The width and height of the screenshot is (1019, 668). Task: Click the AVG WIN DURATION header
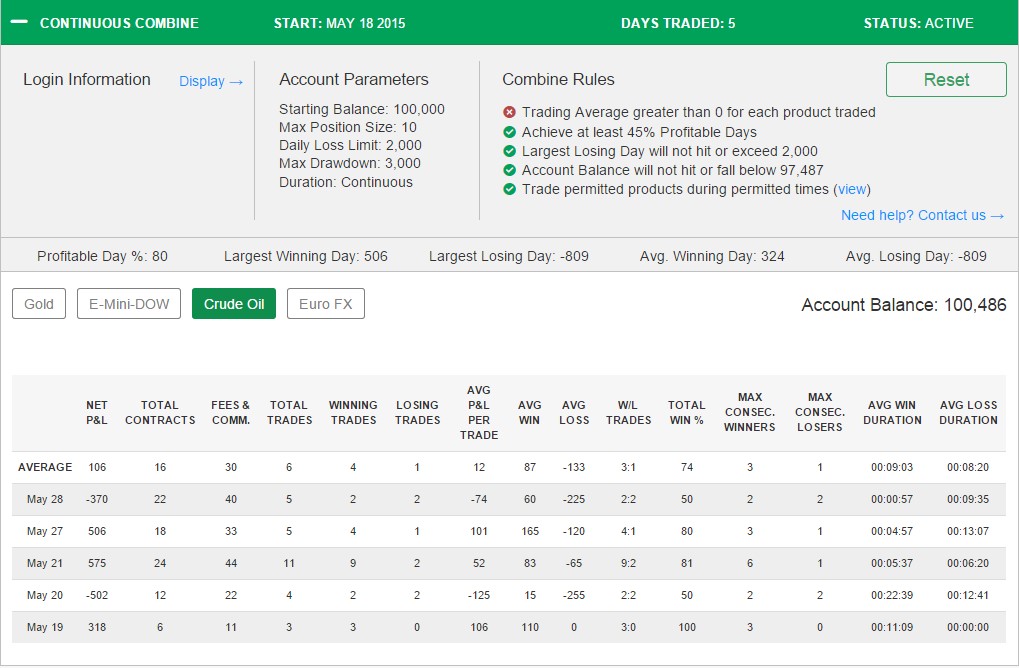tap(892, 413)
